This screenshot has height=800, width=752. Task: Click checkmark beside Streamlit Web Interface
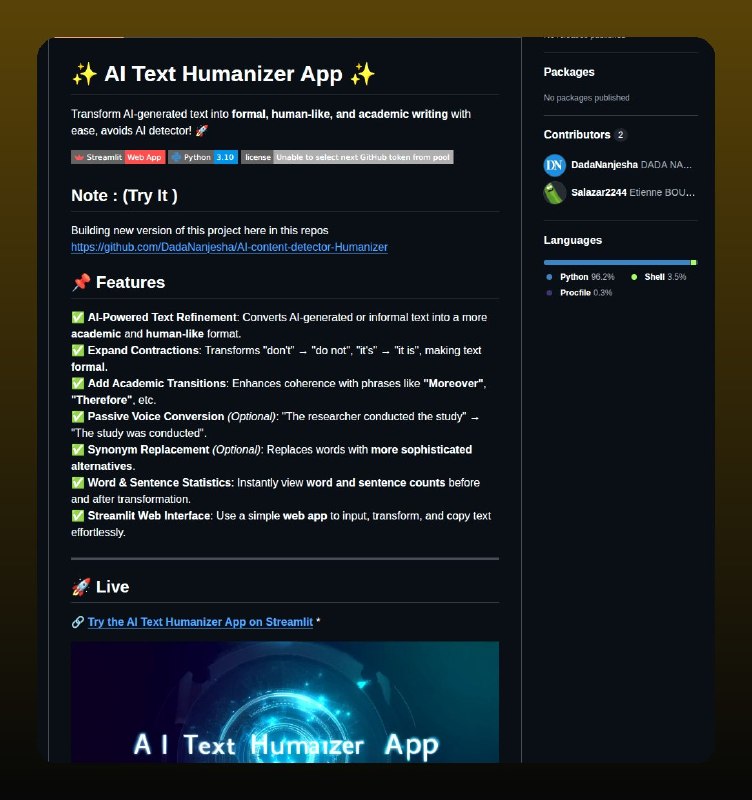point(78,516)
